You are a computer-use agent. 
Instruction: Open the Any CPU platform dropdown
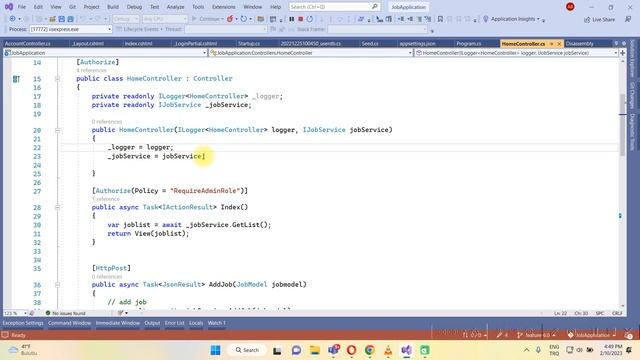pos(164,19)
